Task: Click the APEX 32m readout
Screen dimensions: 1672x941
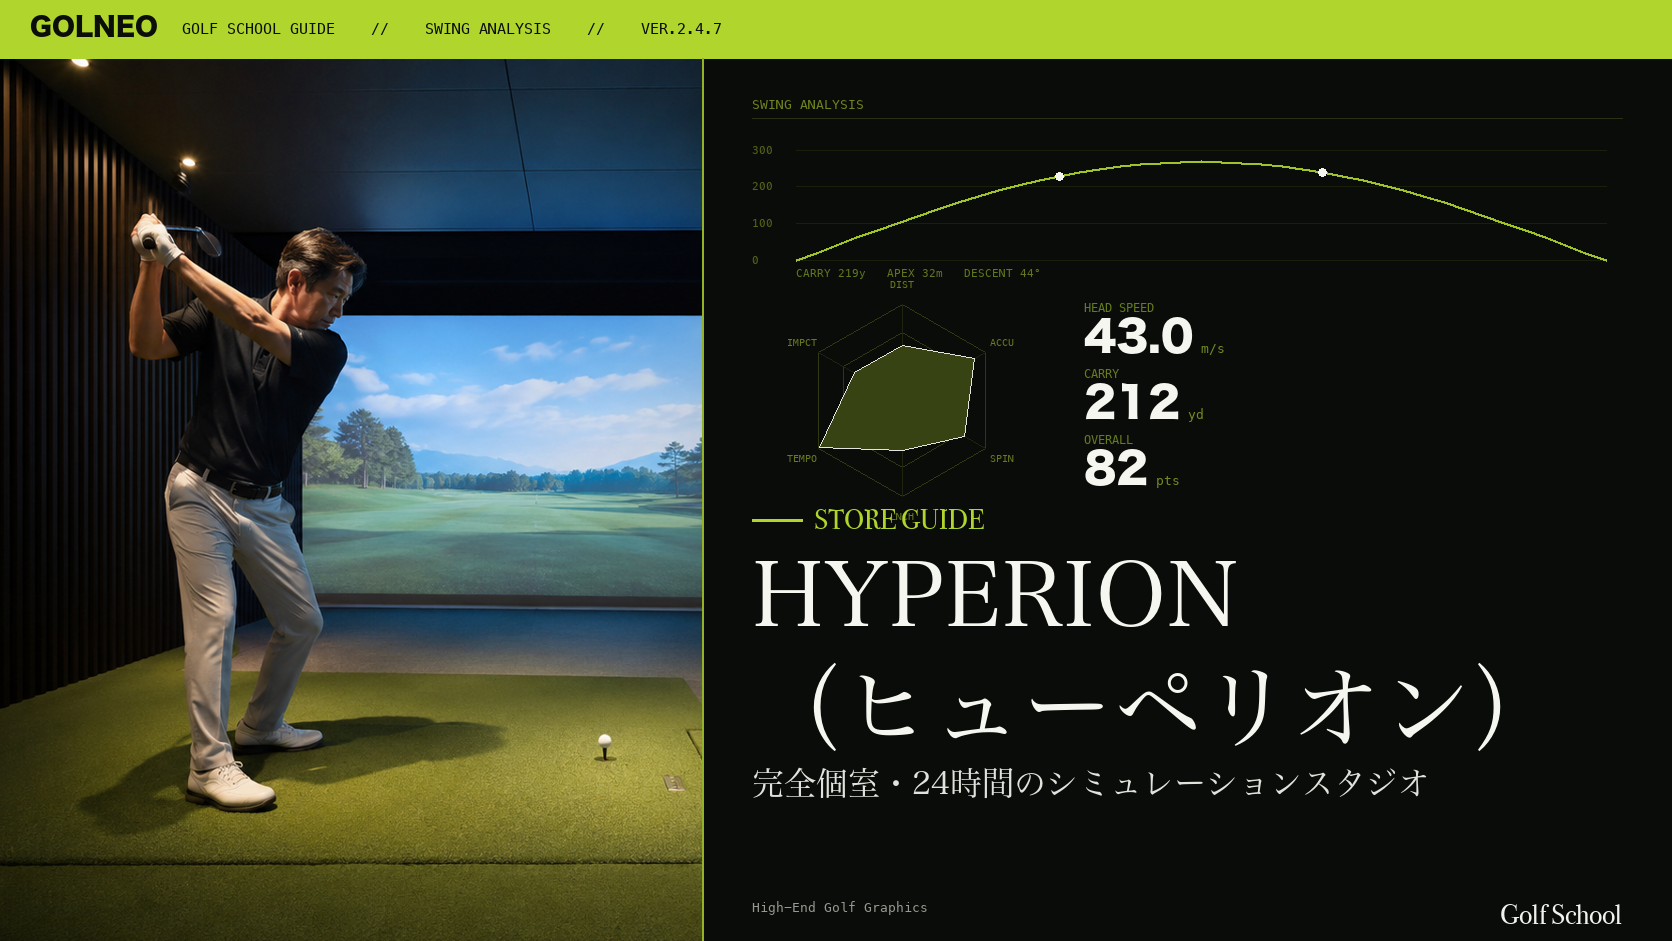Action: point(914,273)
